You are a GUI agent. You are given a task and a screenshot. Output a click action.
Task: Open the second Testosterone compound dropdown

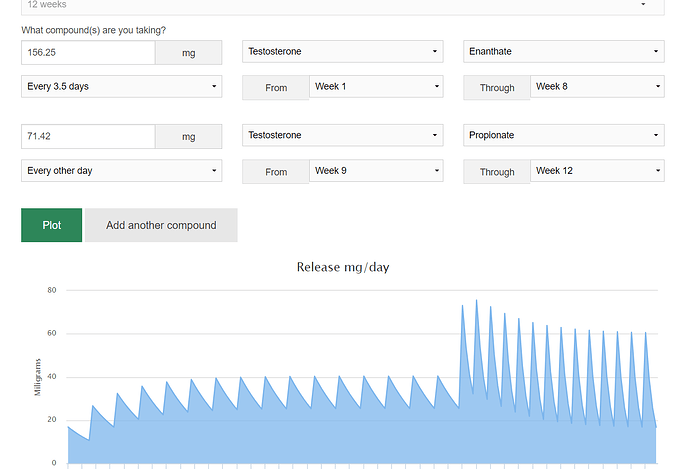pyautogui.click(x=342, y=135)
